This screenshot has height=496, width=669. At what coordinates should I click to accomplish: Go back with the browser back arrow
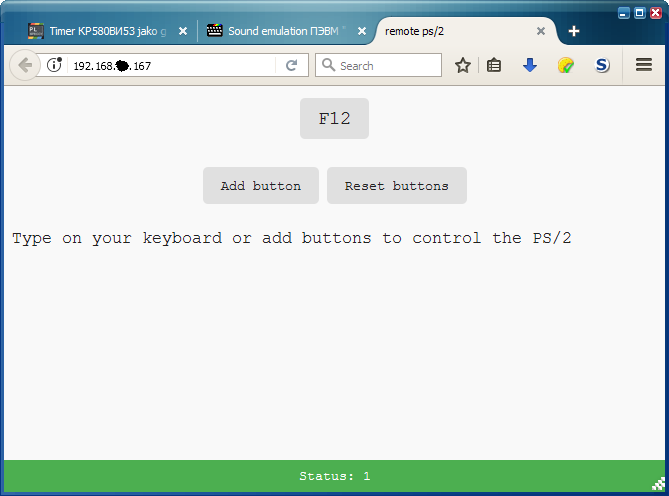[25, 65]
